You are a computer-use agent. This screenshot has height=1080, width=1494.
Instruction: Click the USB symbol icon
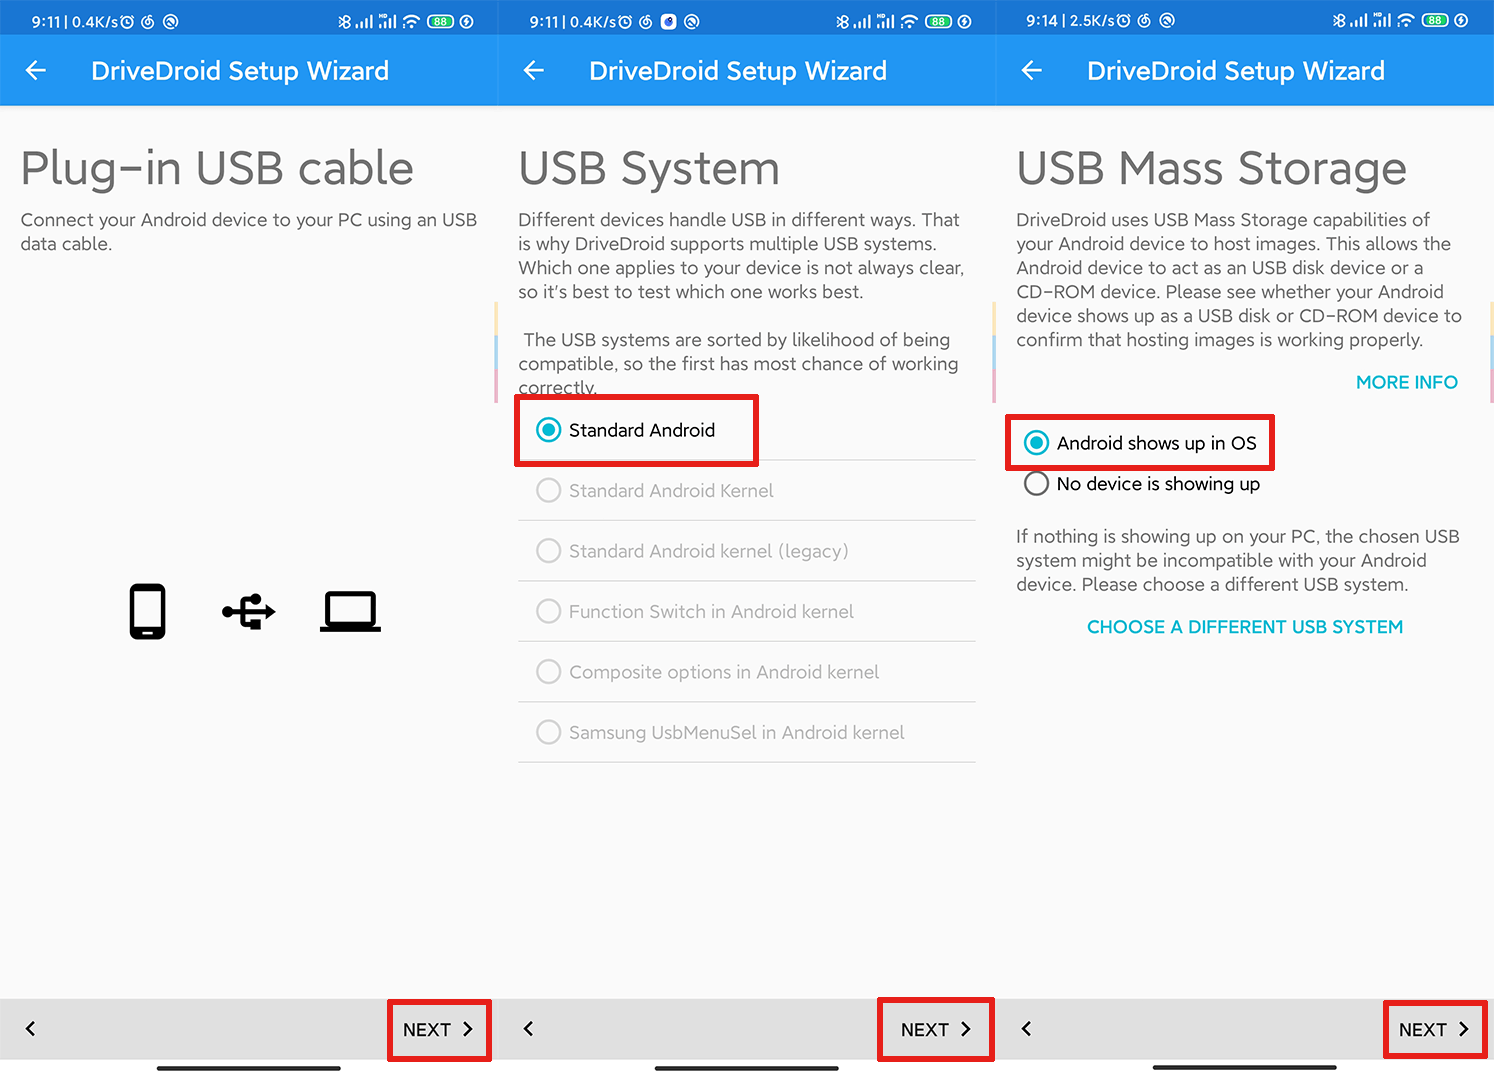249,611
